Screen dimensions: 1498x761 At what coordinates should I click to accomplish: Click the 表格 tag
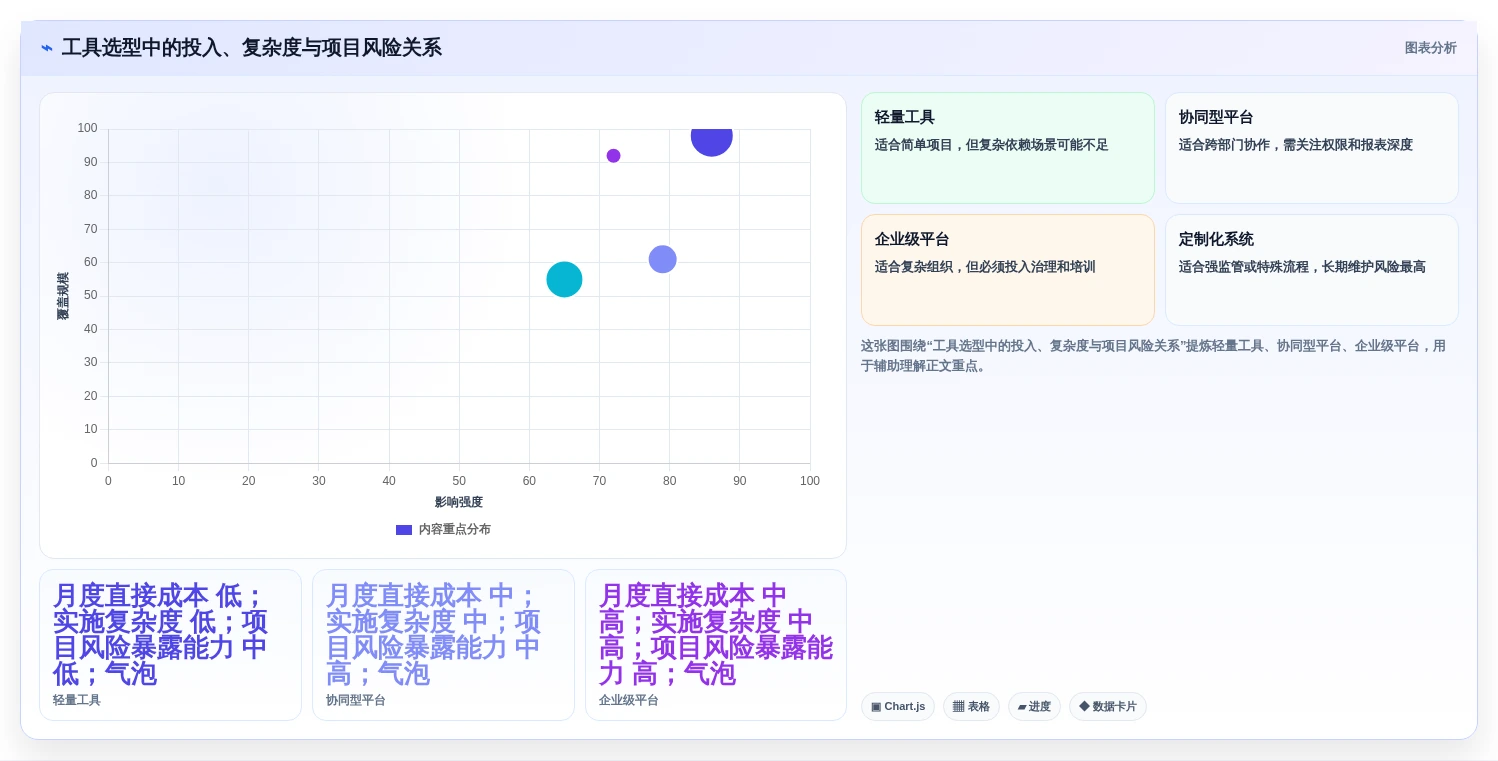[x=971, y=707]
